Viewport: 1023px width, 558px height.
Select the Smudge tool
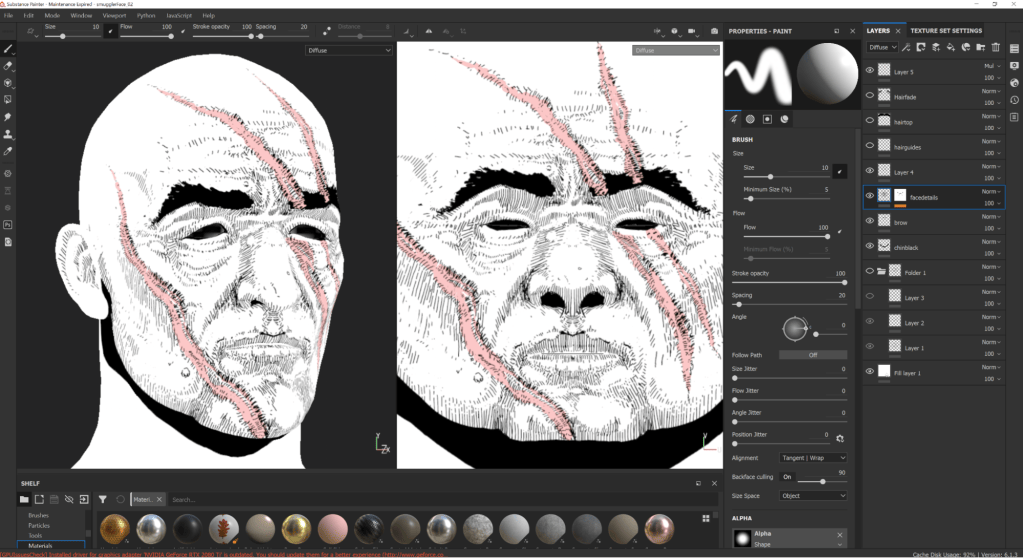click(x=8, y=117)
